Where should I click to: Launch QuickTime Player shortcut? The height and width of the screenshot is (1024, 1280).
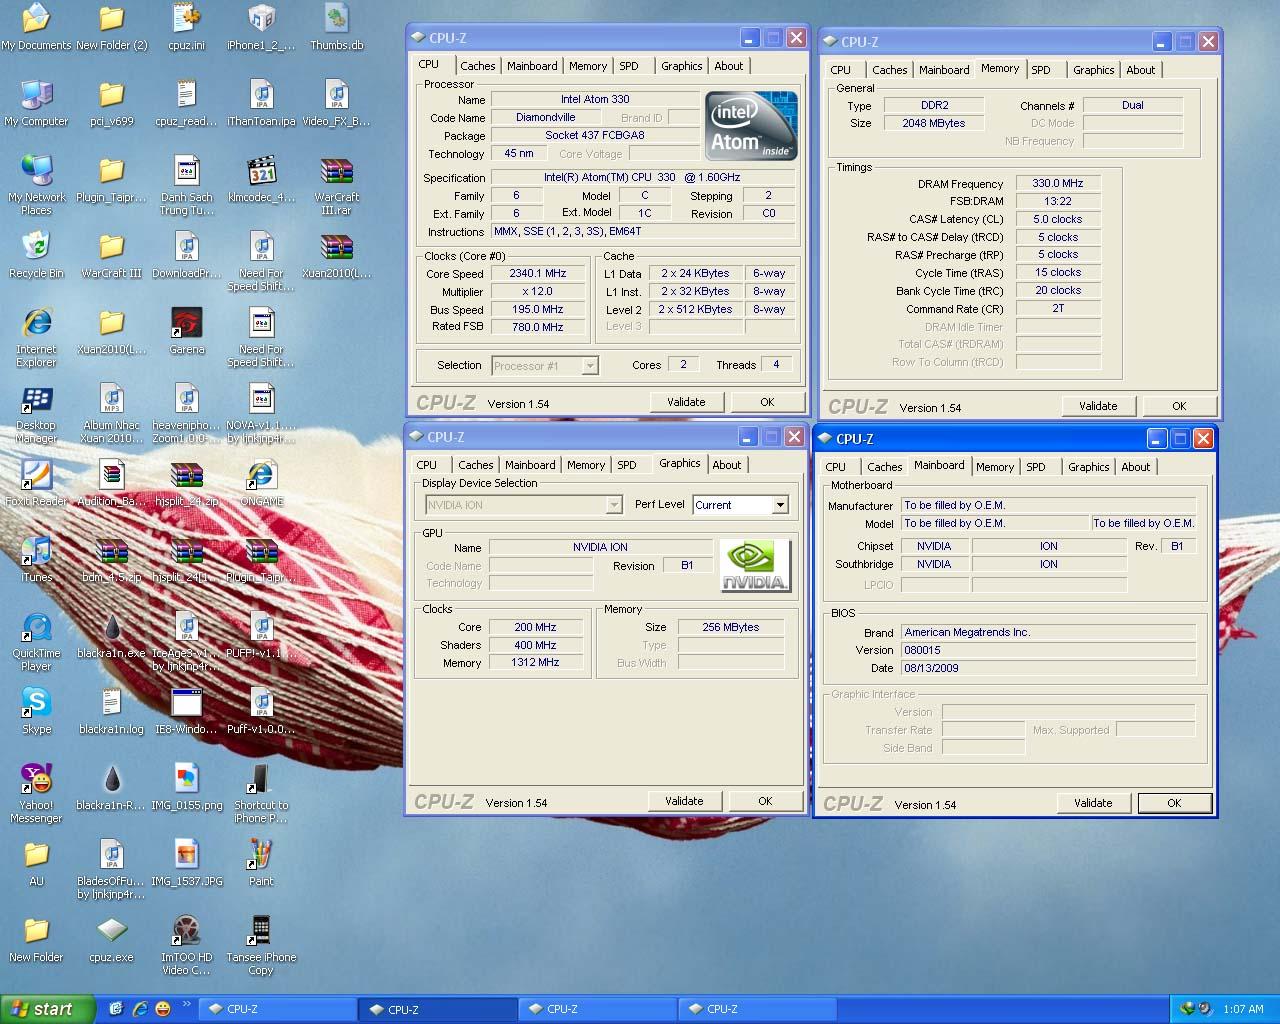click(x=36, y=642)
